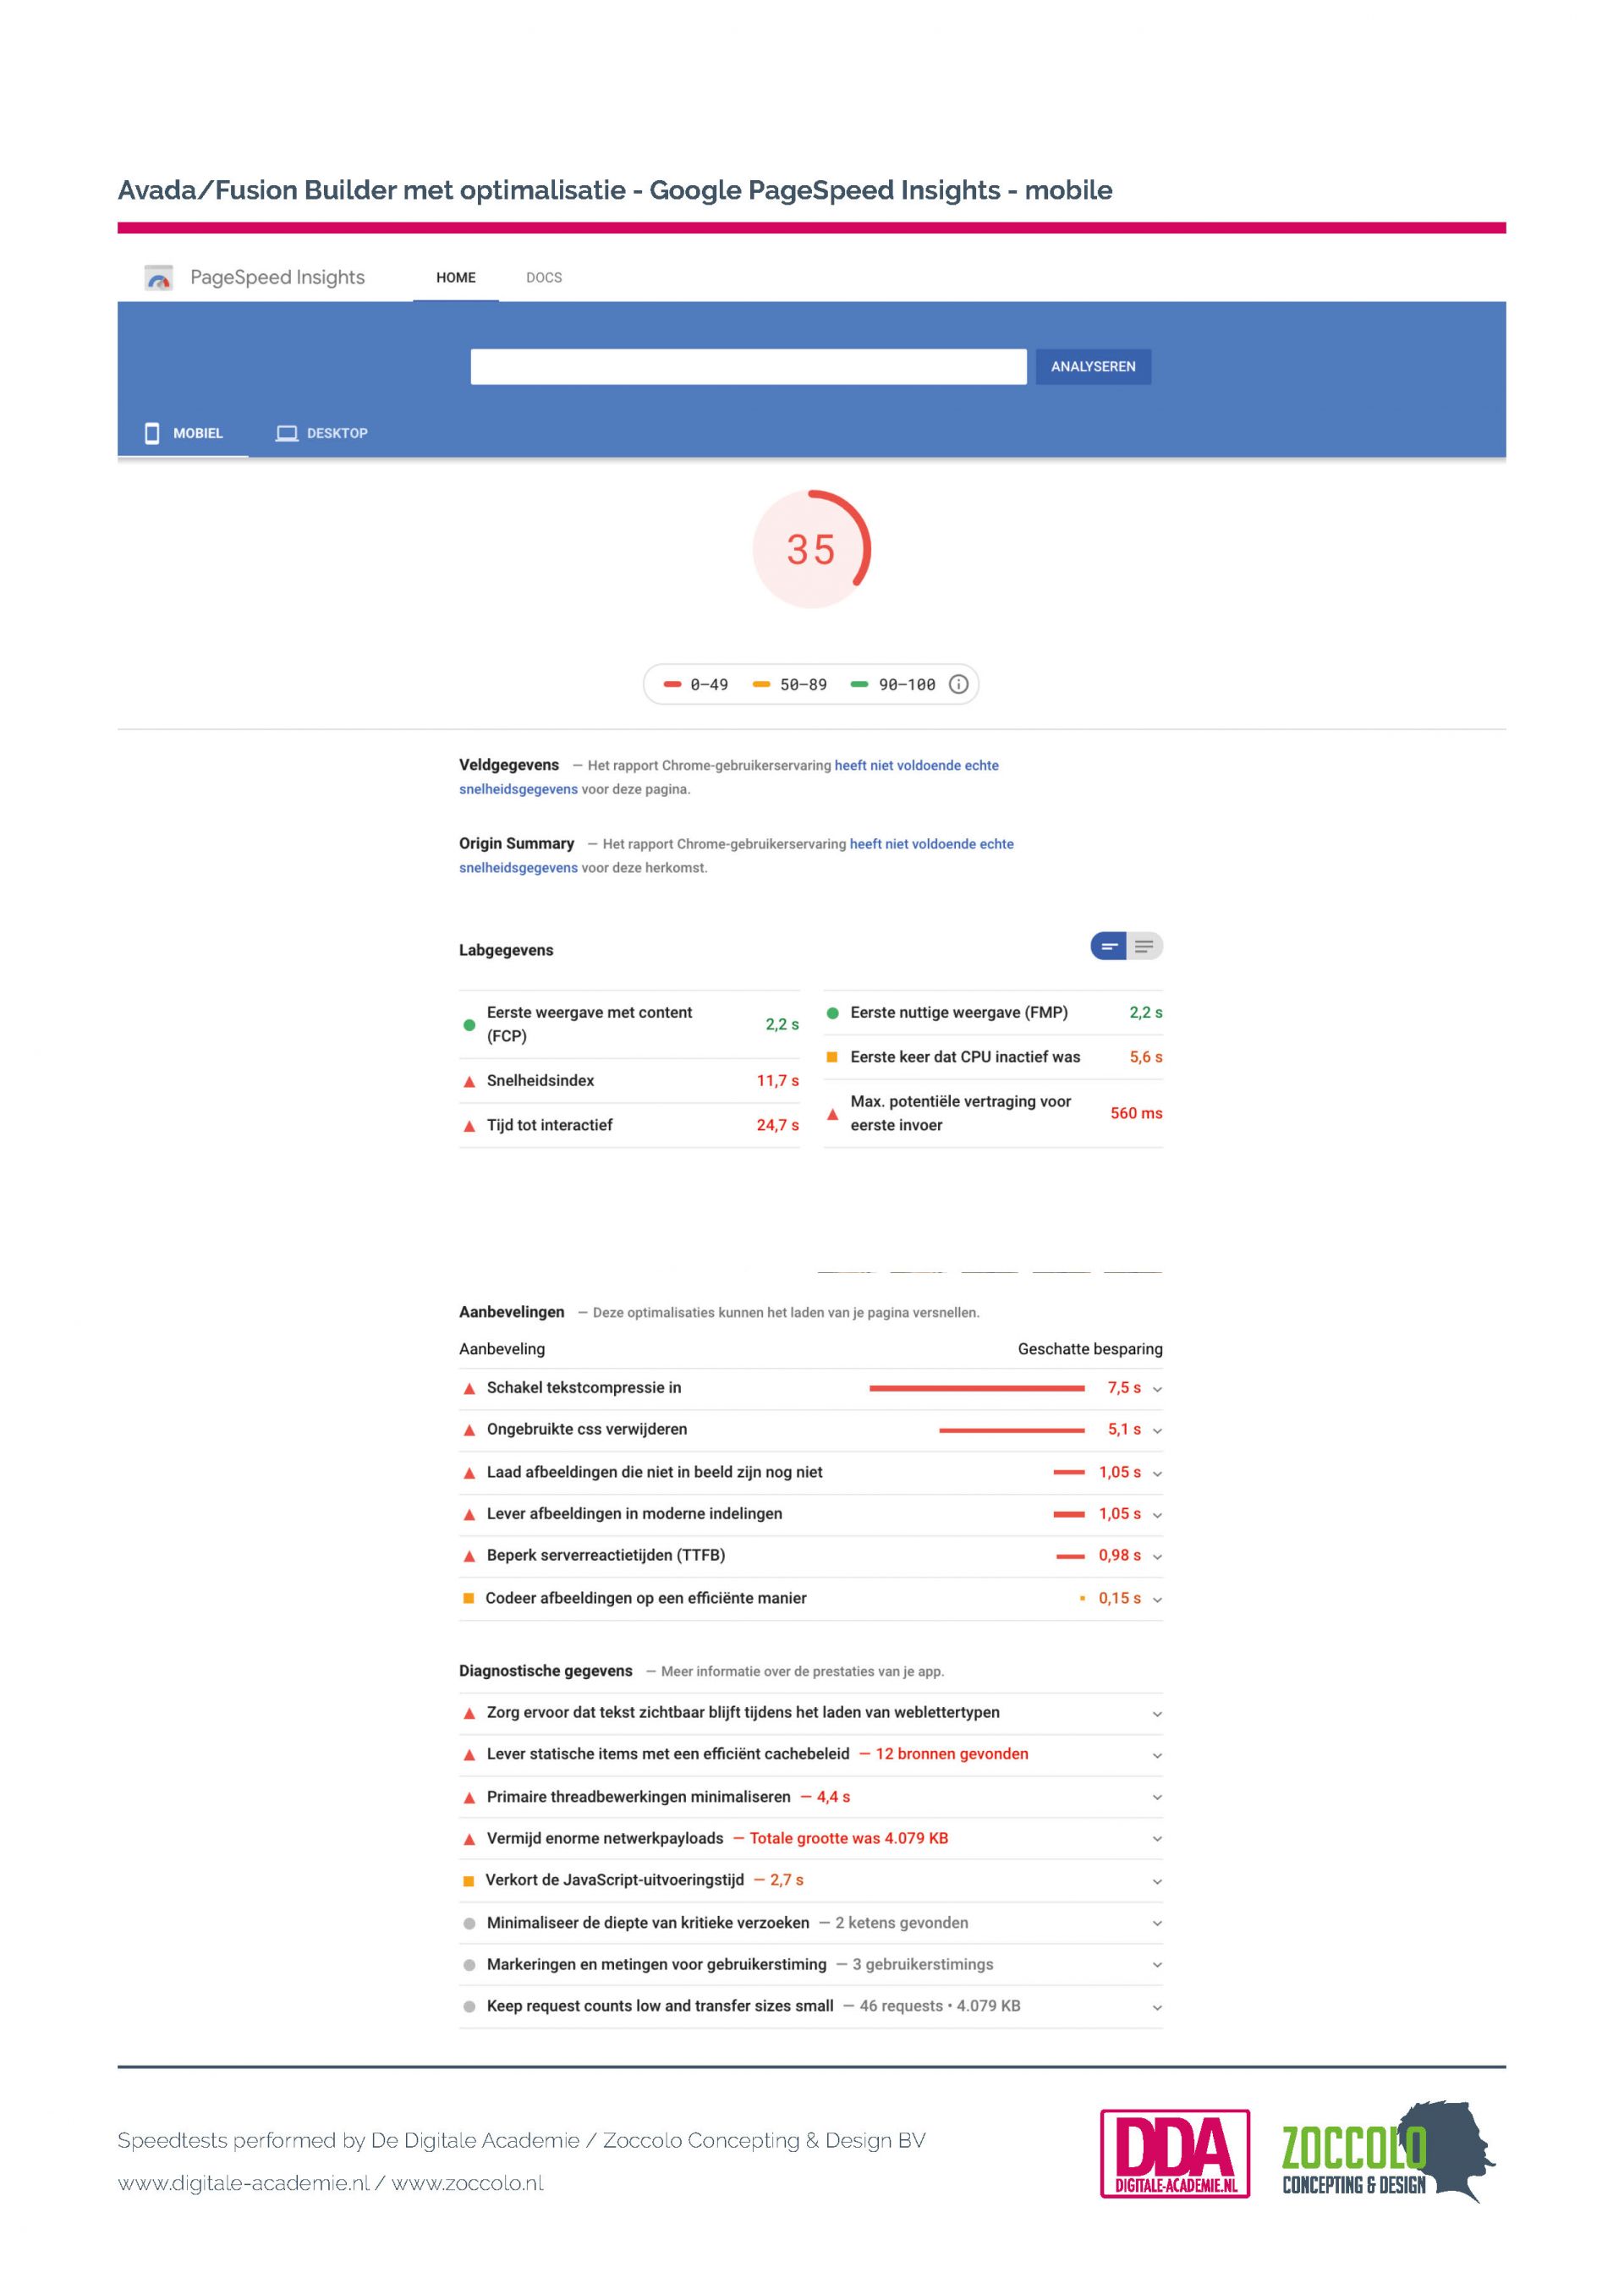The width and height of the screenshot is (1624, 2278).
Task: Click the 0,98 s TTFB savings bar
Action: pos(1070,1557)
